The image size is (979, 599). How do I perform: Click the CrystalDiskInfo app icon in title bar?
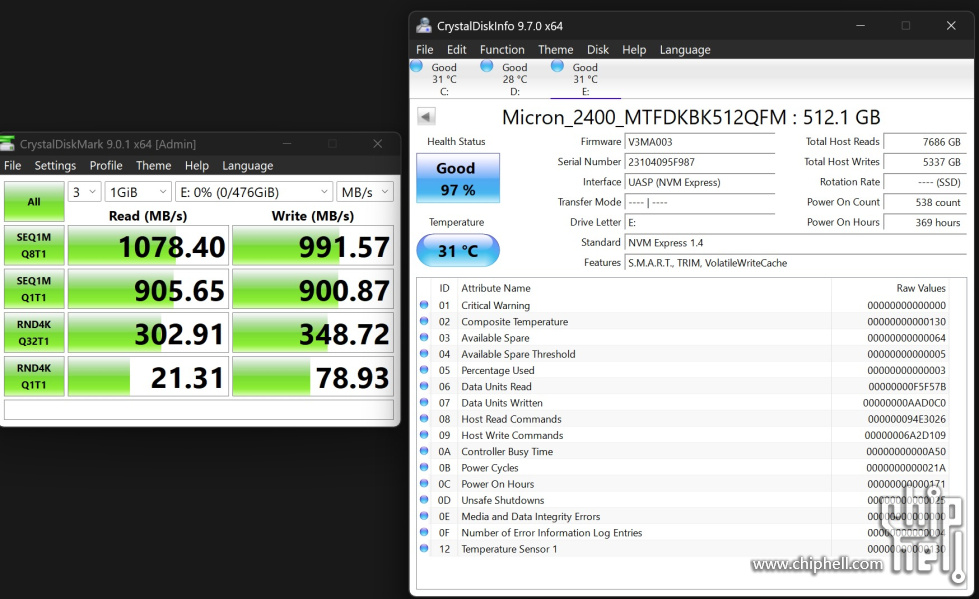[424, 26]
